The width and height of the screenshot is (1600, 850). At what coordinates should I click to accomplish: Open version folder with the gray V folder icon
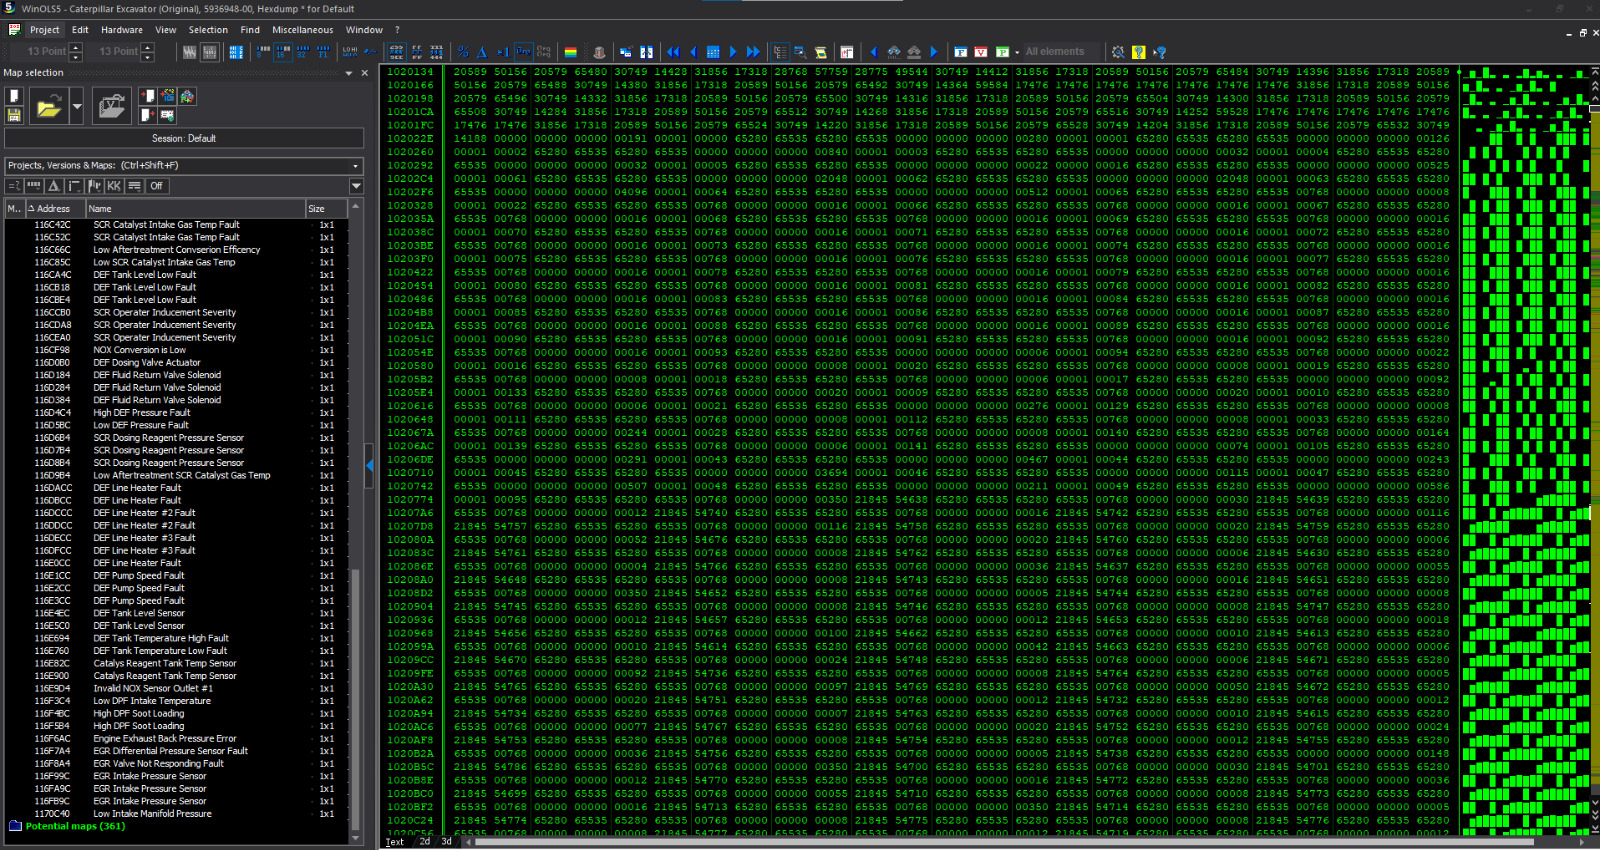pyautogui.click(x=112, y=105)
